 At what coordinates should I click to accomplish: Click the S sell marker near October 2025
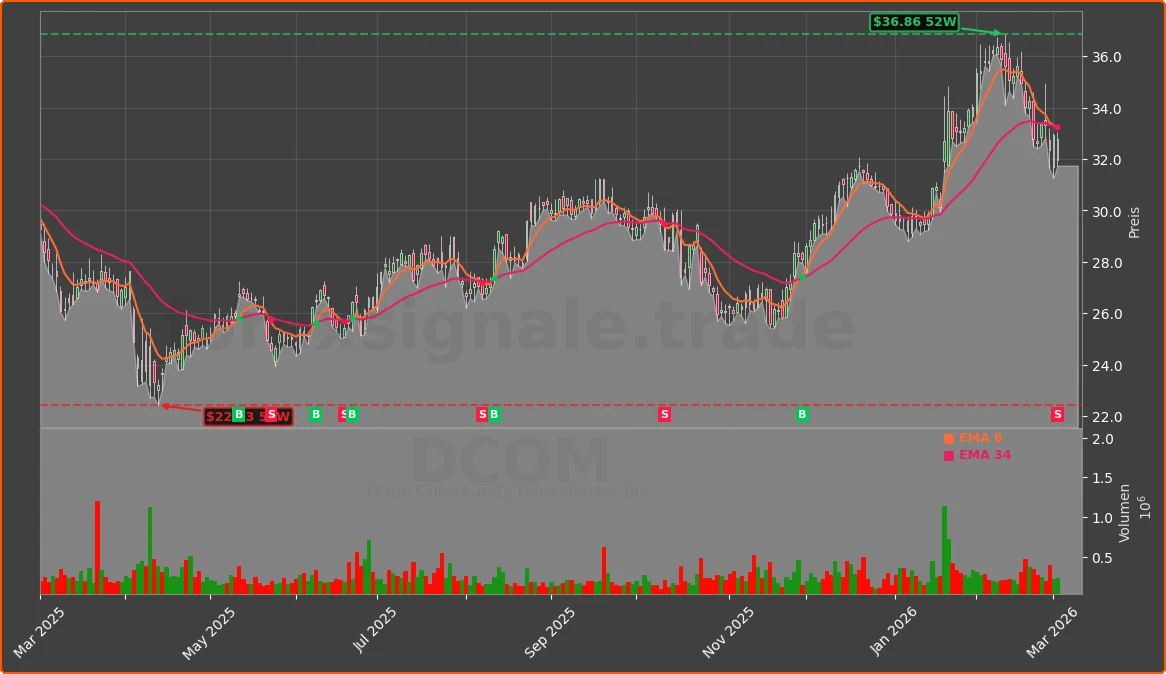click(x=664, y=415)
